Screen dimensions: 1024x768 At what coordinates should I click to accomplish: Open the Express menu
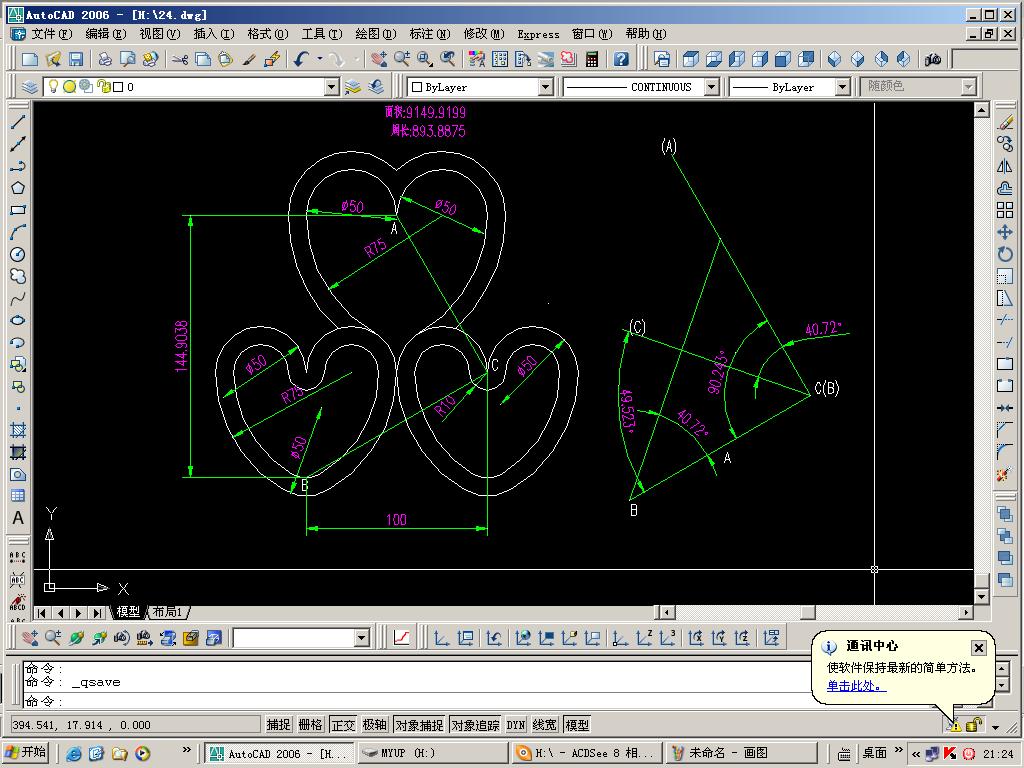[538, 34]
